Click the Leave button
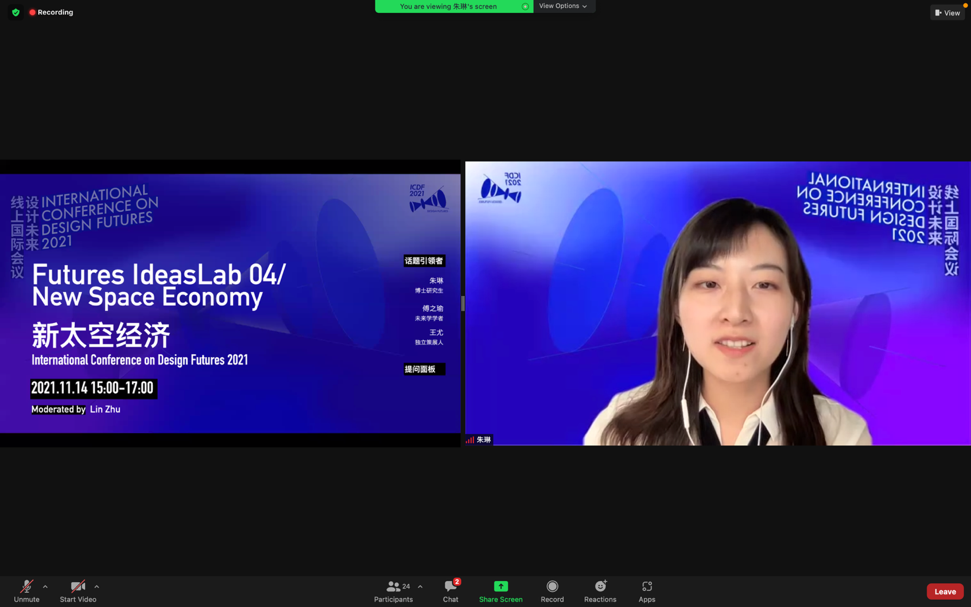This screenshot has width=971, height=607. coord(943,591)
